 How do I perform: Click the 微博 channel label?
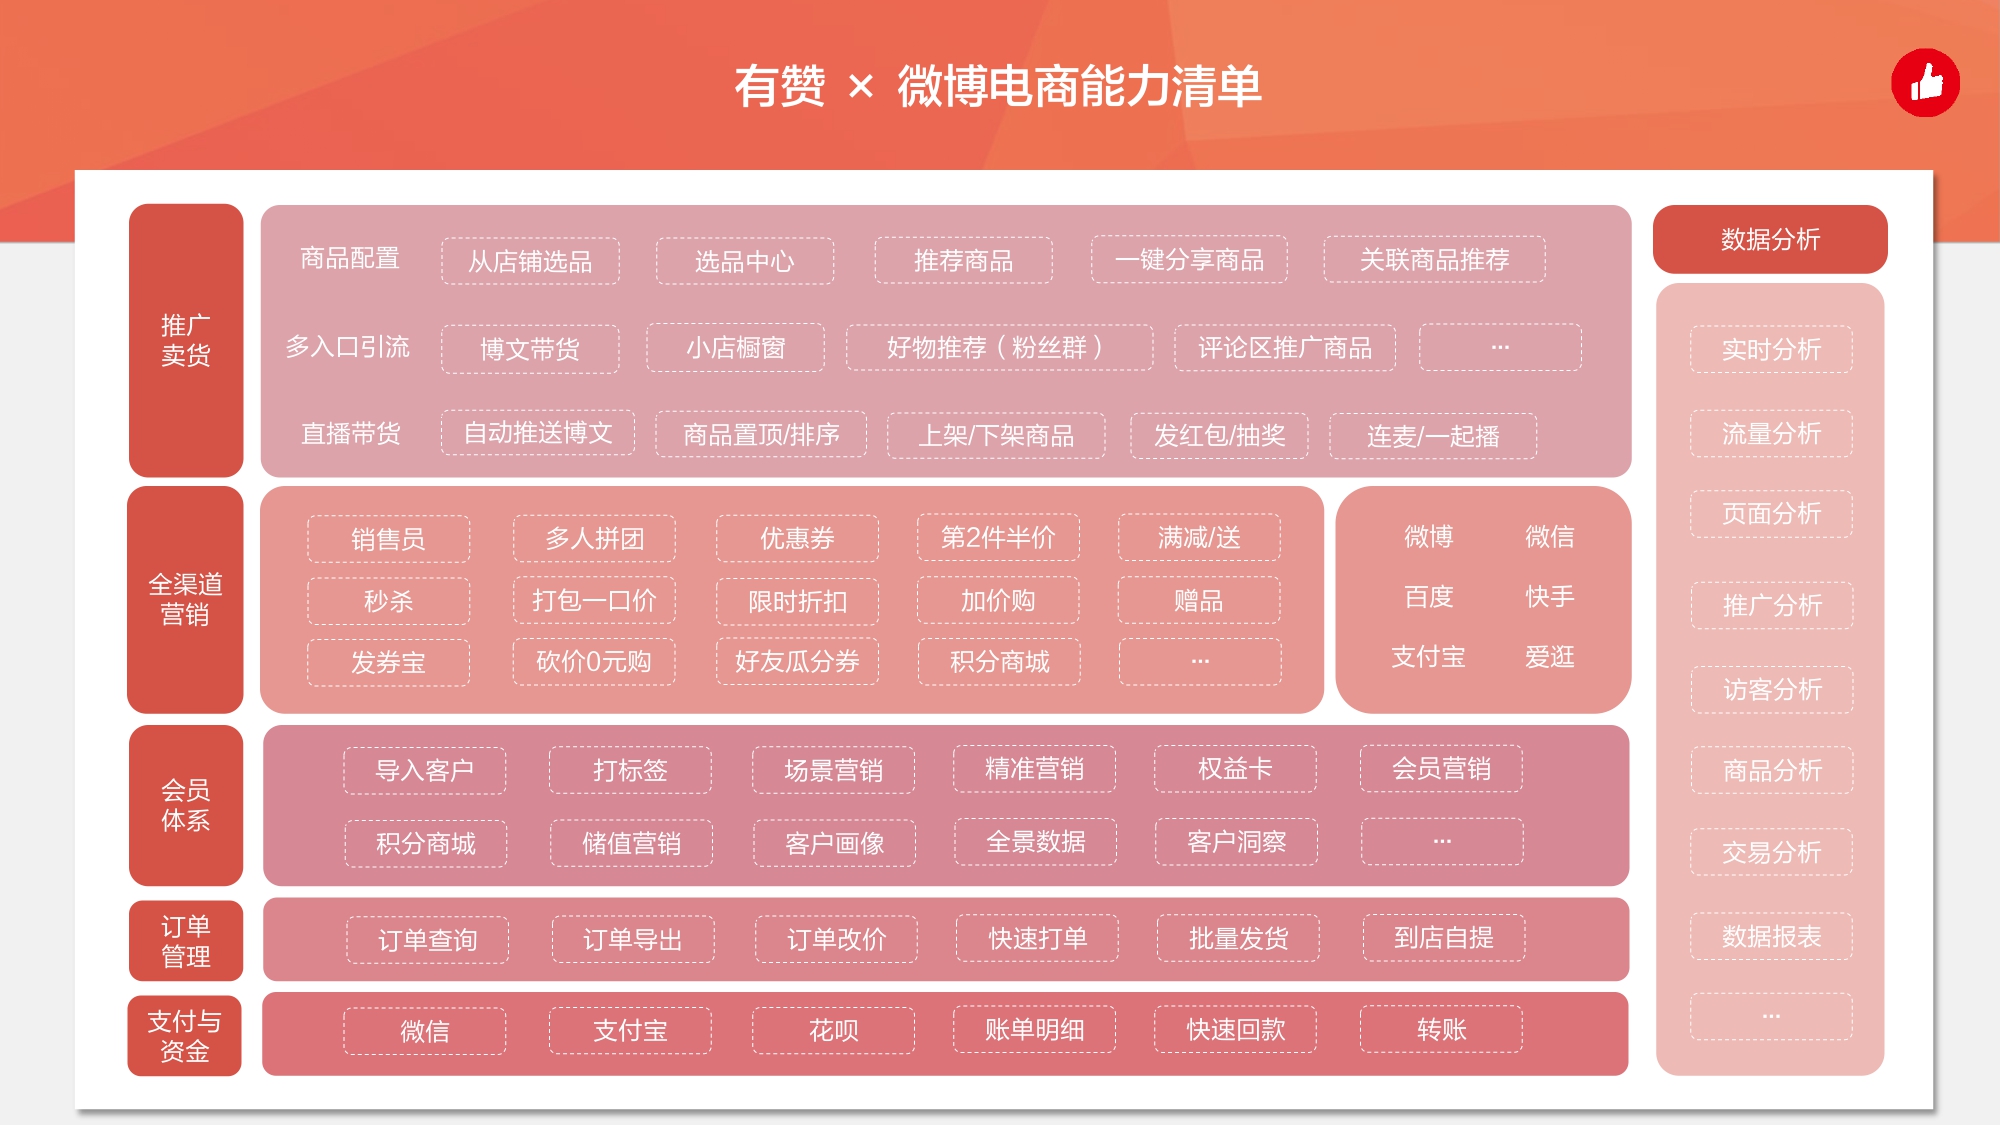pos(1428,537)
